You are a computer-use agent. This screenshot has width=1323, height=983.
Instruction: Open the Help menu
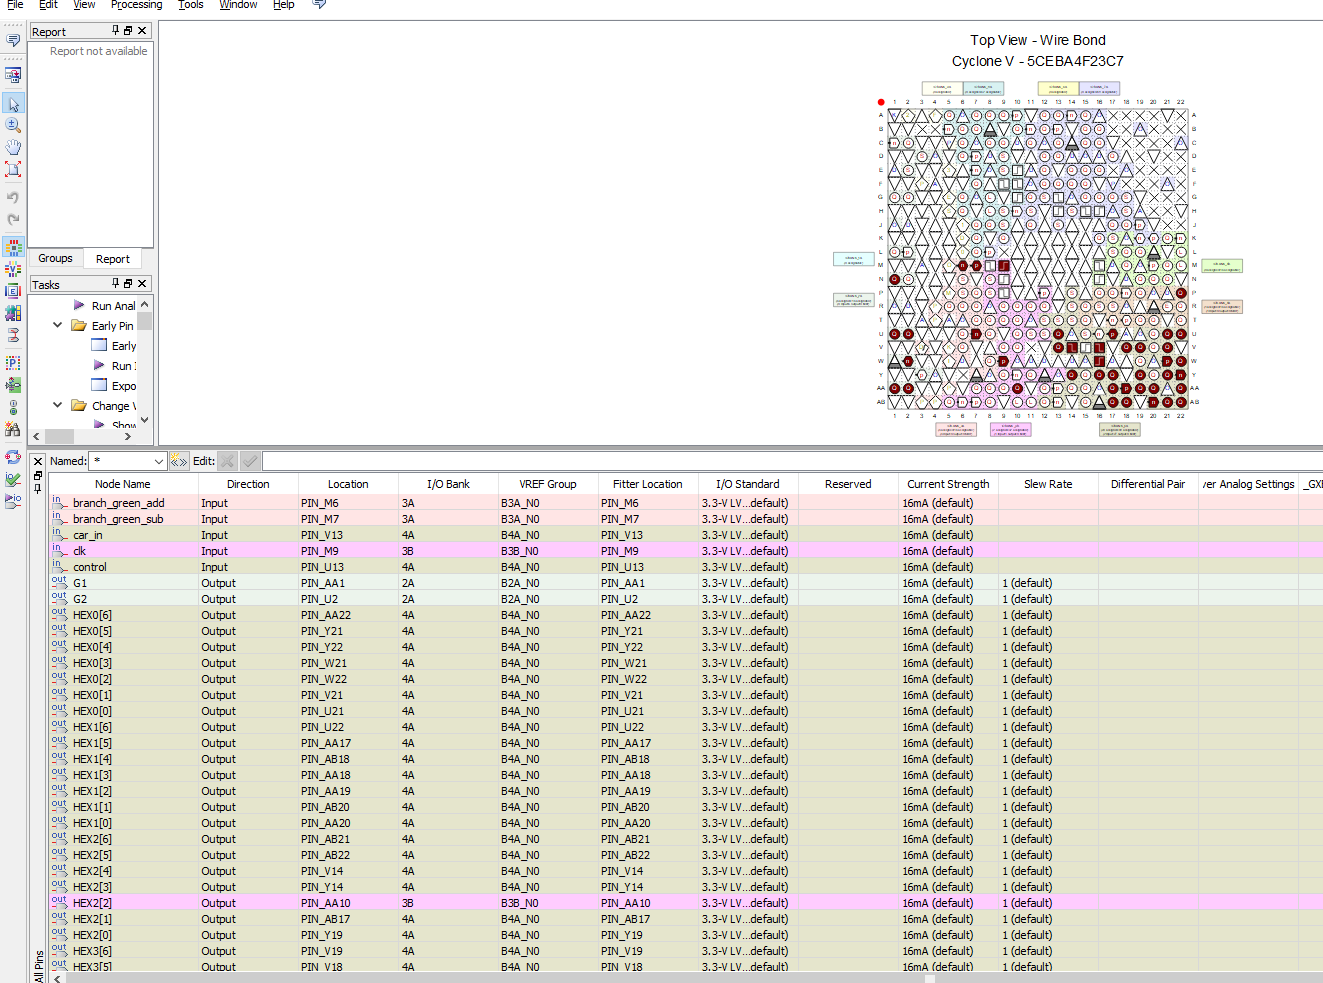[284, 5]
